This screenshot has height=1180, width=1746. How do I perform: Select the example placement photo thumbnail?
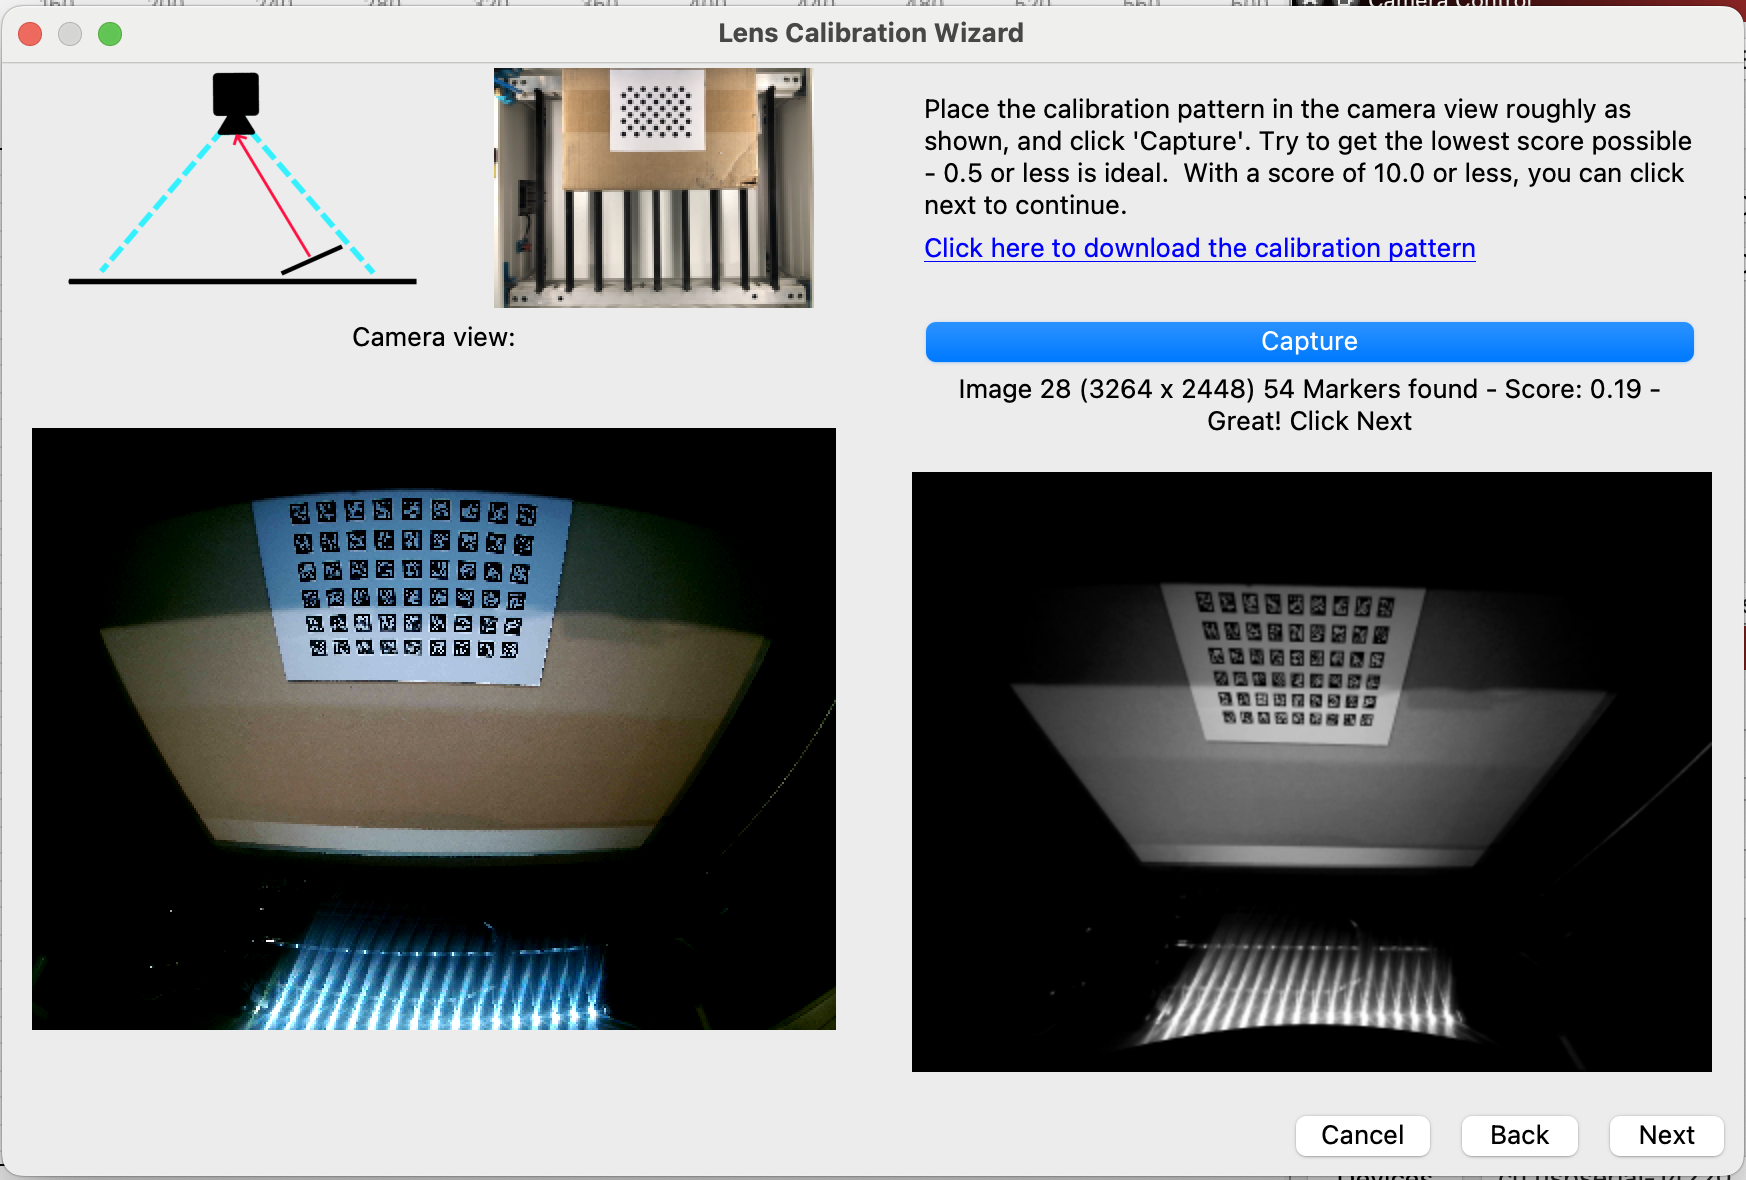click(x=653, y=188)
